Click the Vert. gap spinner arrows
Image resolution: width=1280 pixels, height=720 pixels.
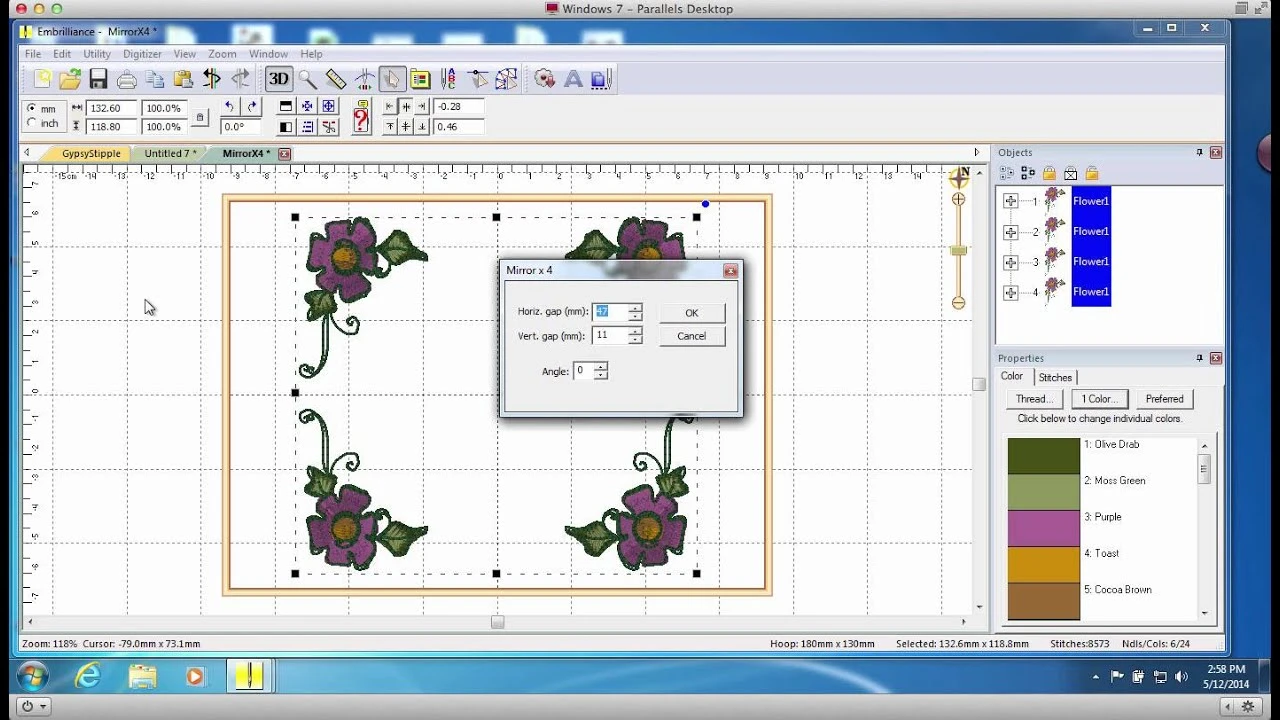635,336
